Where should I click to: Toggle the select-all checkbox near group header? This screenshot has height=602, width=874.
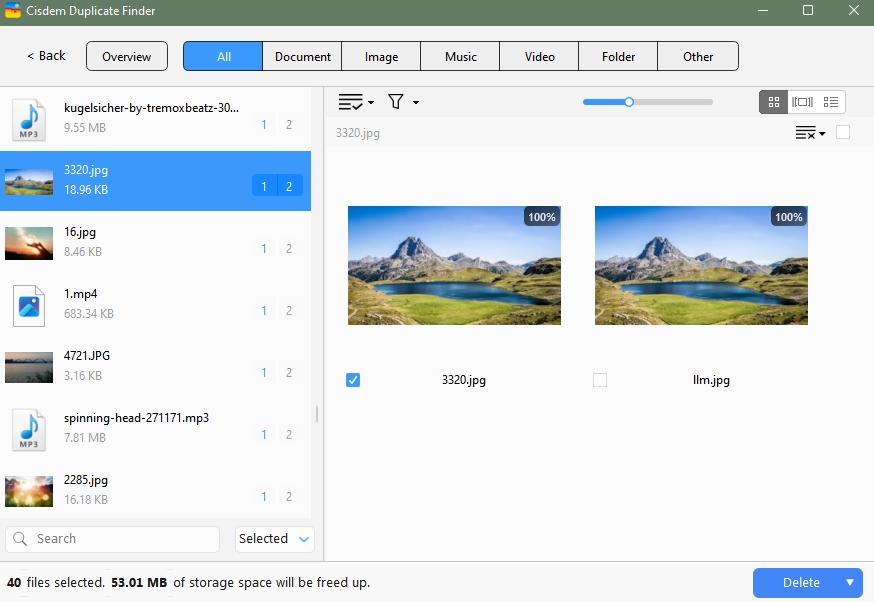(x=843, y=132)
